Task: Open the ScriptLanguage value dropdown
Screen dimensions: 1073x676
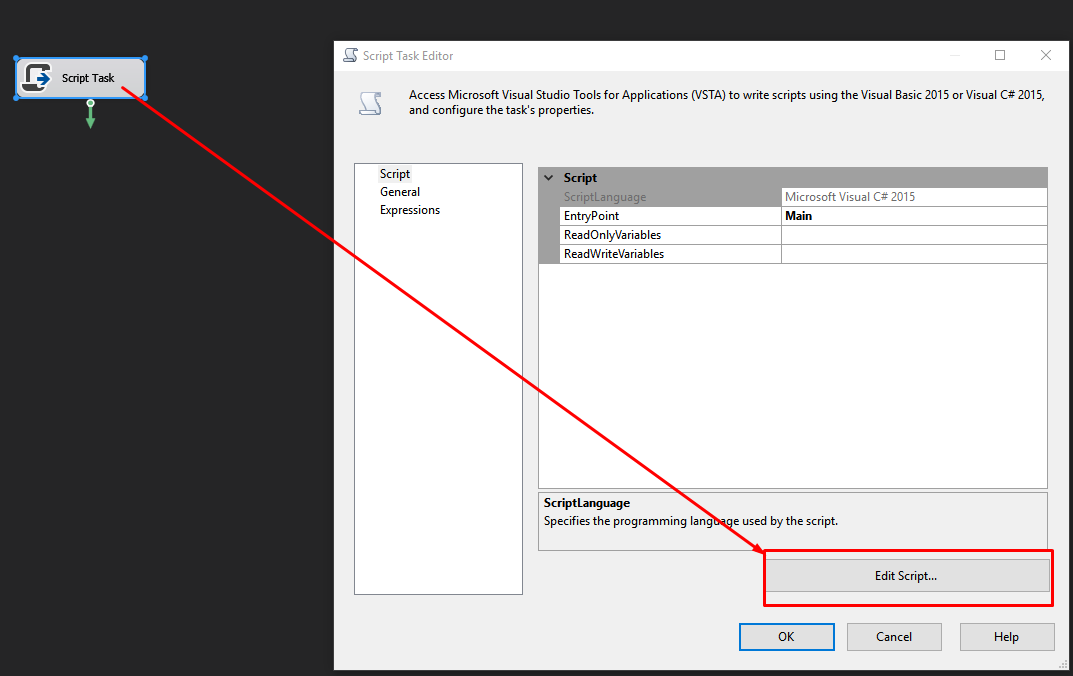Action: pos(913,197)
